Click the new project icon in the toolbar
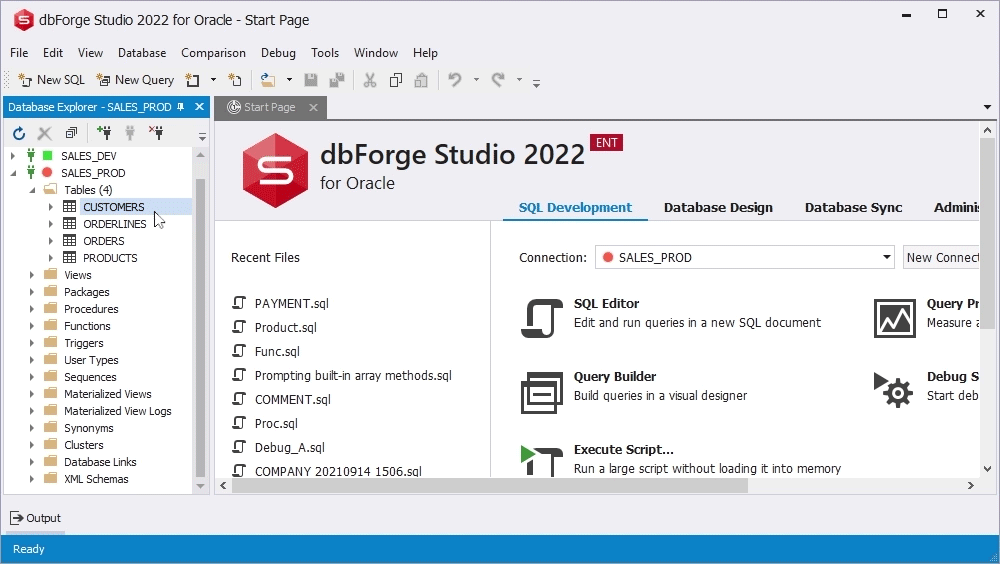The width and height of the screenshot is (1000, 564). (x=235, y=80)
